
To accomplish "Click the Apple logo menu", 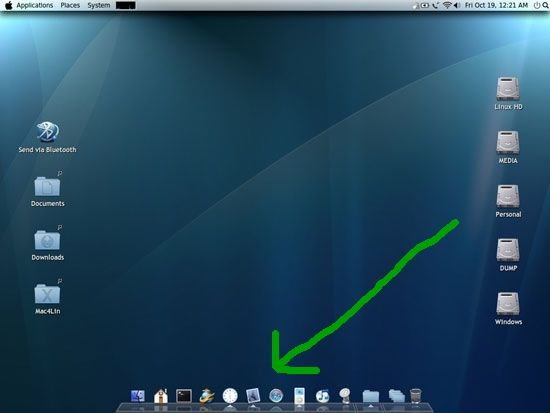I will coord(8,5).
